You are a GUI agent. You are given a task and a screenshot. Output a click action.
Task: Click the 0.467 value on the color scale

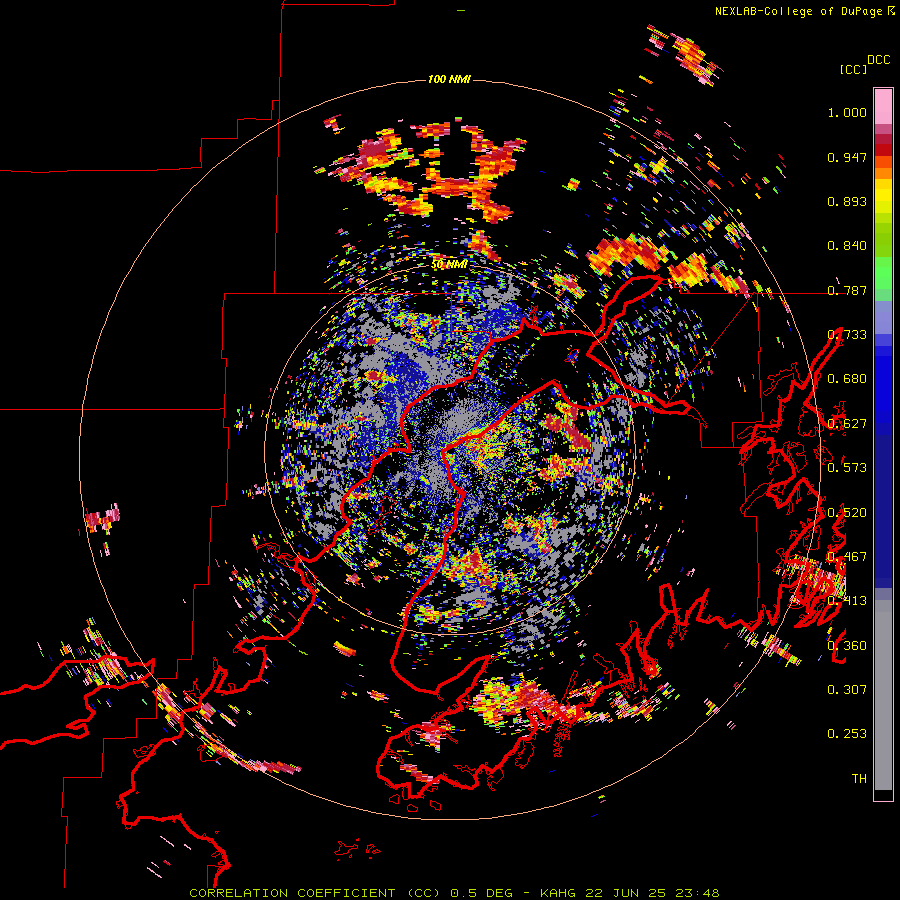pyautogui.click(x=847, y=557)
